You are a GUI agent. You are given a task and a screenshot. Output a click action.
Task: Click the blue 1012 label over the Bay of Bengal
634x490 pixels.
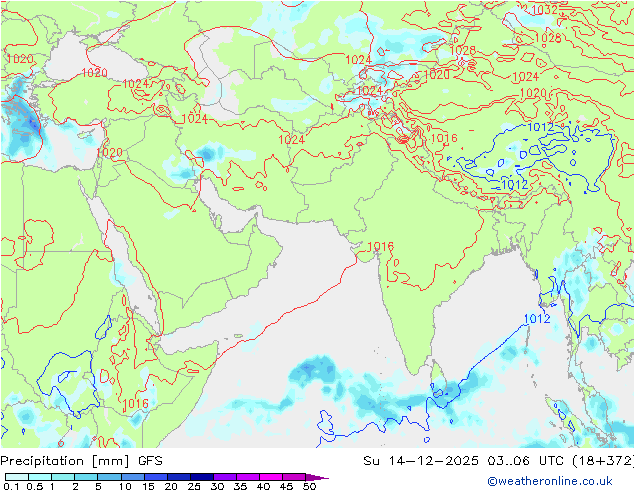[x=537, y=319]
